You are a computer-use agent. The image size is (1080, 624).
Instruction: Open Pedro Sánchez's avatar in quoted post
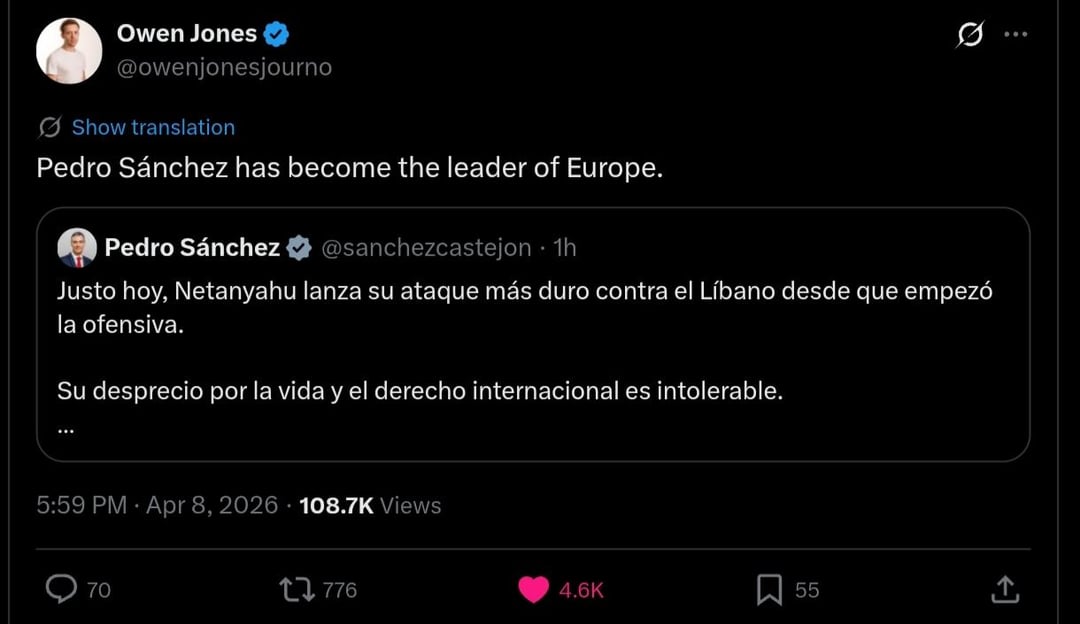77,248
